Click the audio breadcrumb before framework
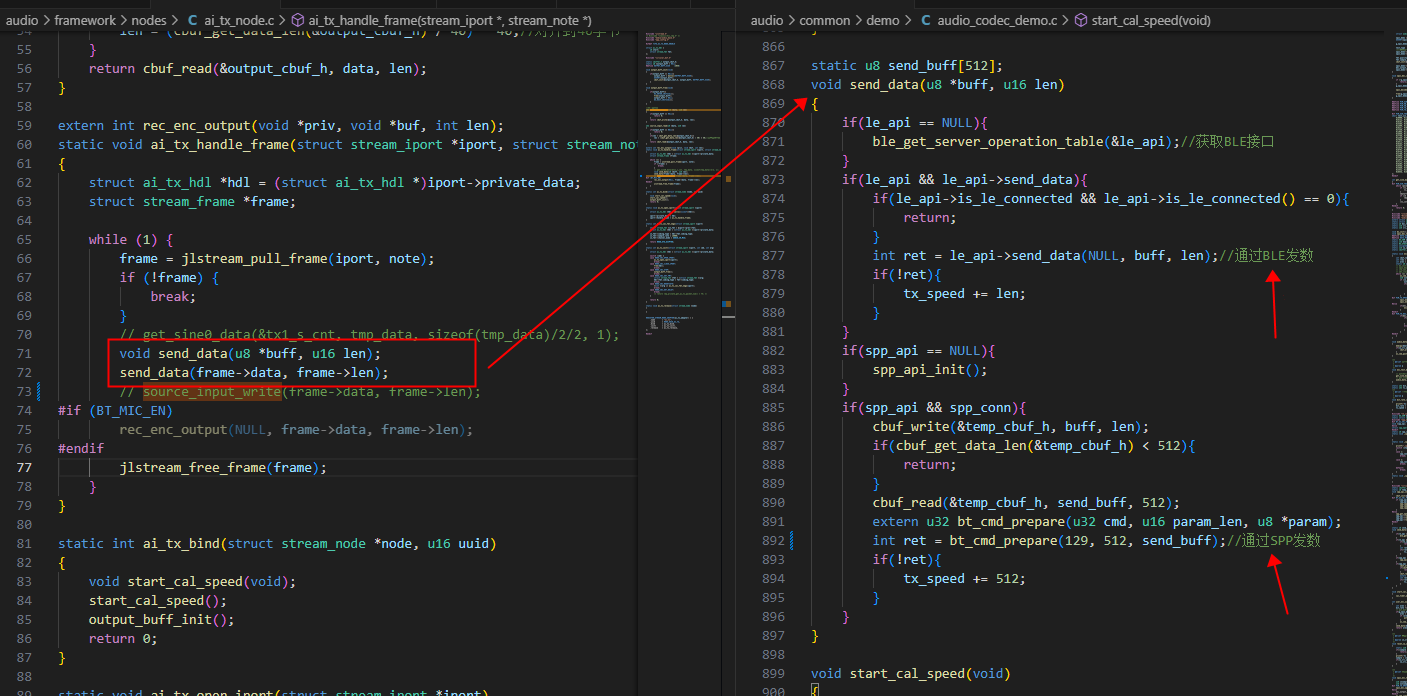The image size is (1407, 696). (x=22, y=20)
